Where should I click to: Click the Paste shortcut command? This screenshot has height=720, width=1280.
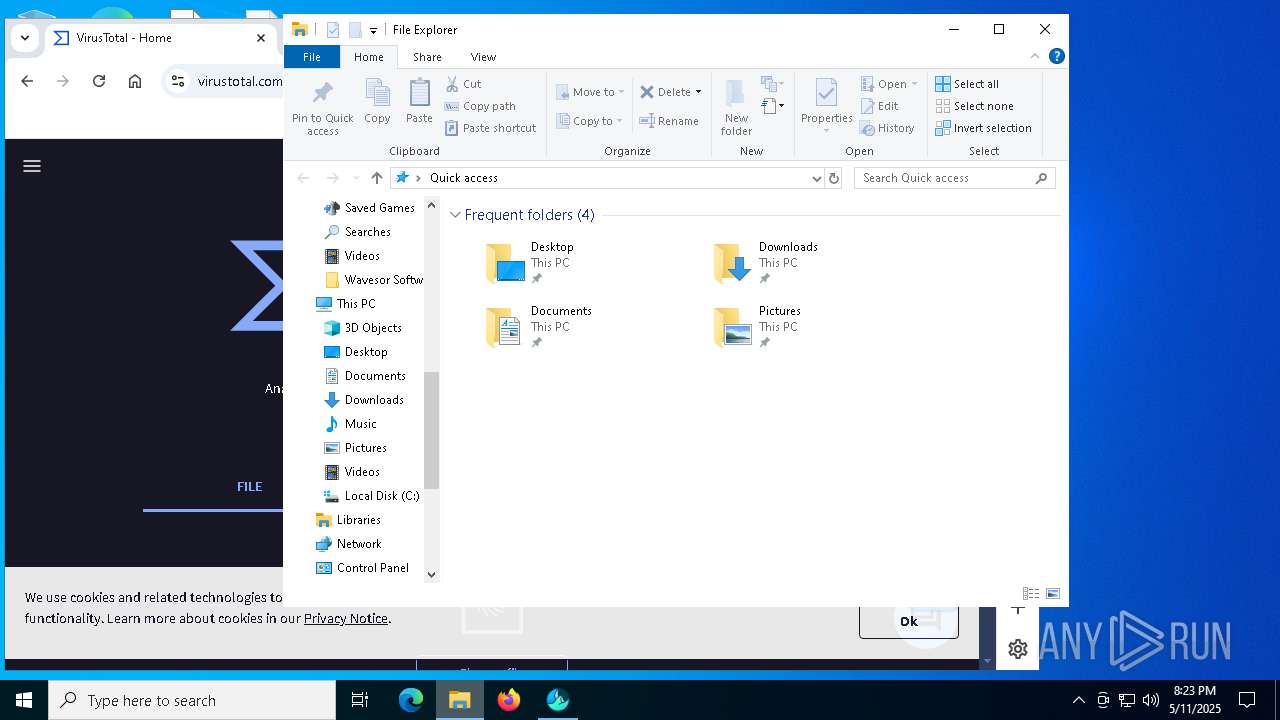point(490,128)
